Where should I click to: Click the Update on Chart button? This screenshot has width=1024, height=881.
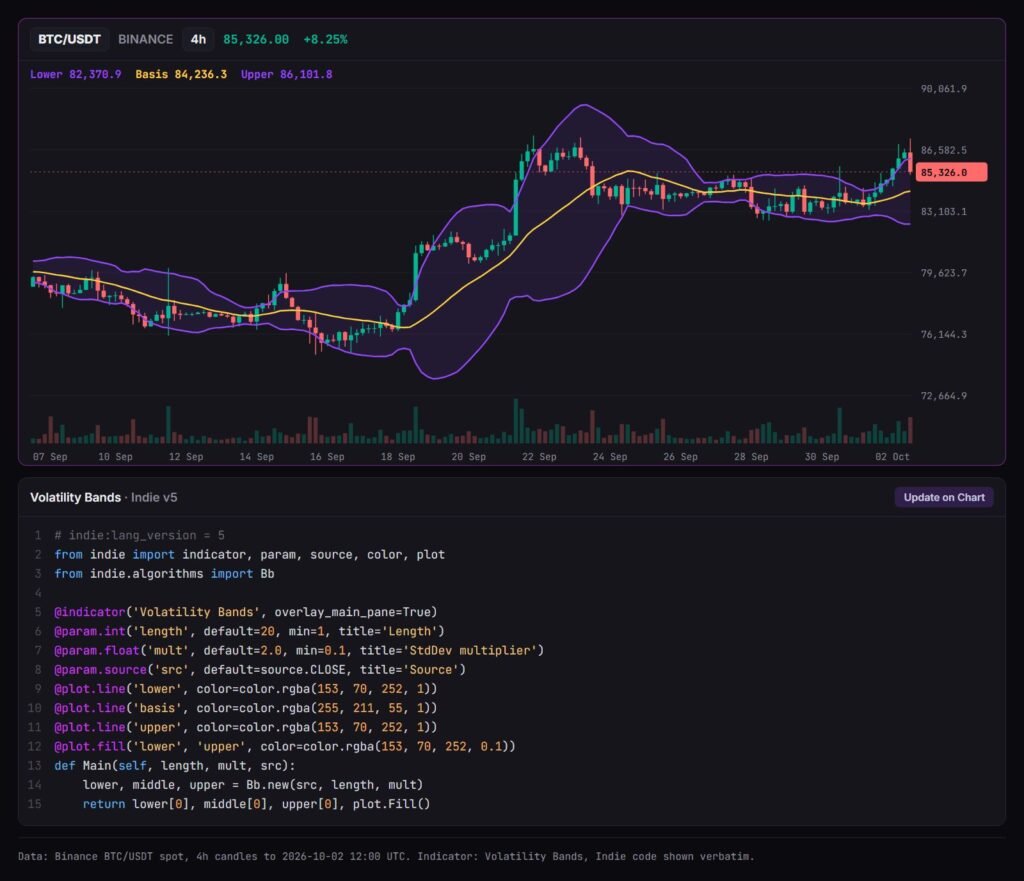click(944, 497)
